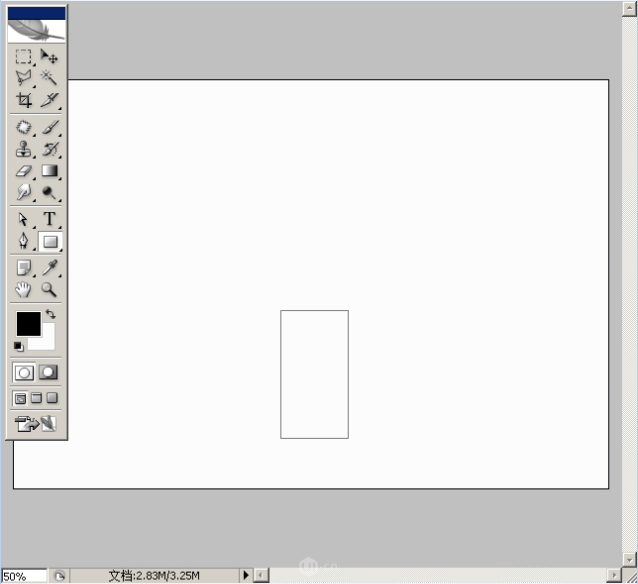Viewport: 638px width, 584px height.
Task: Reset to default black and white colors
Action: [19, 346]
